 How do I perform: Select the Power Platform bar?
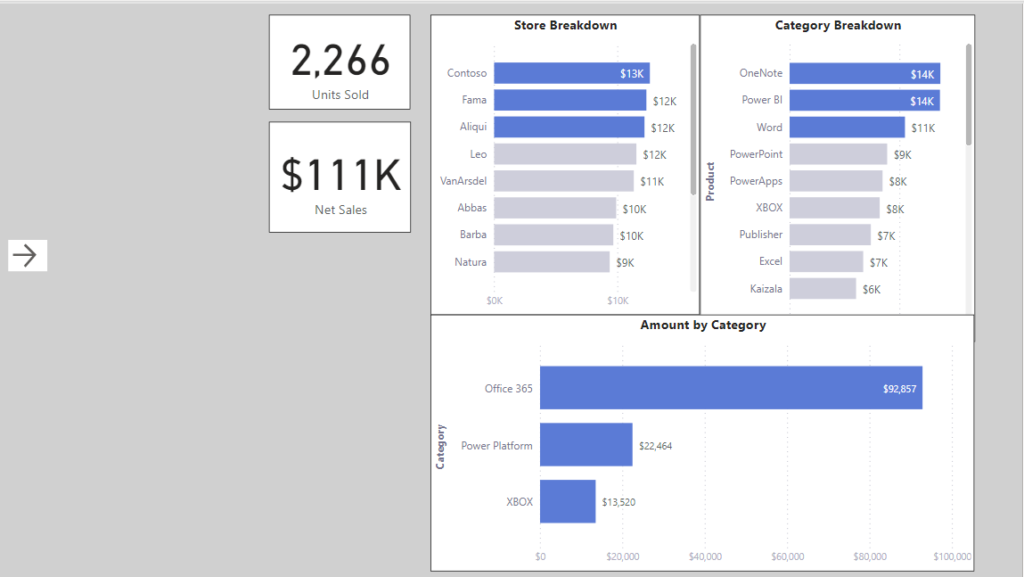pyautogui.click(x=585, y=445)
